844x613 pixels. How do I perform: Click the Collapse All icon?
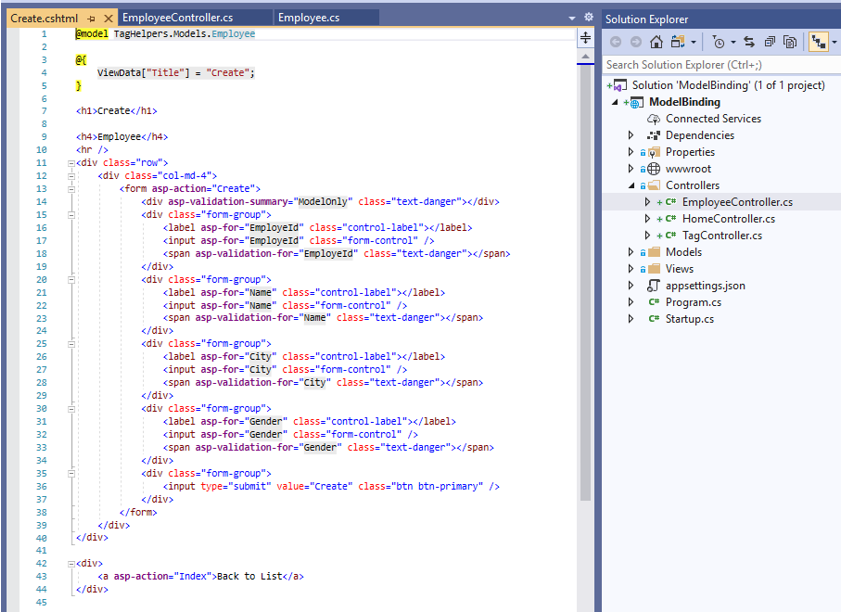click(x=770, y=42)
